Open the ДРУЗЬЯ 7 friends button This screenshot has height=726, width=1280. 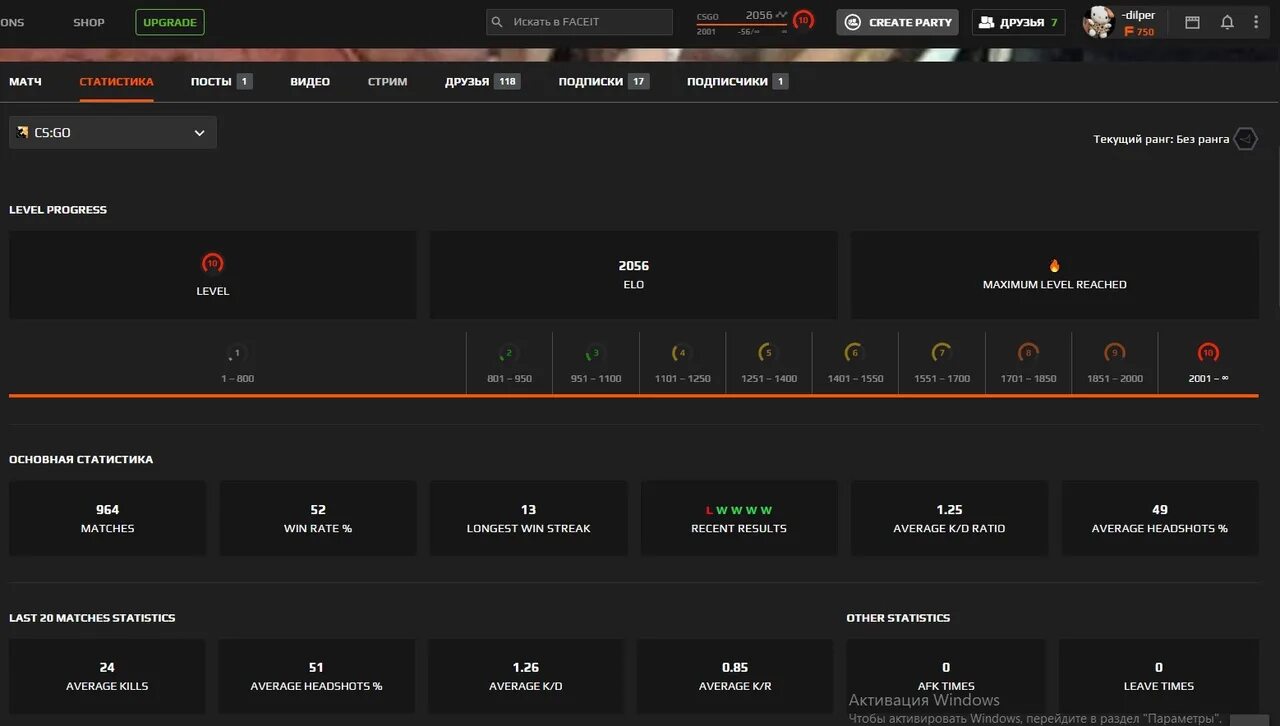[x=1018, y=22]
